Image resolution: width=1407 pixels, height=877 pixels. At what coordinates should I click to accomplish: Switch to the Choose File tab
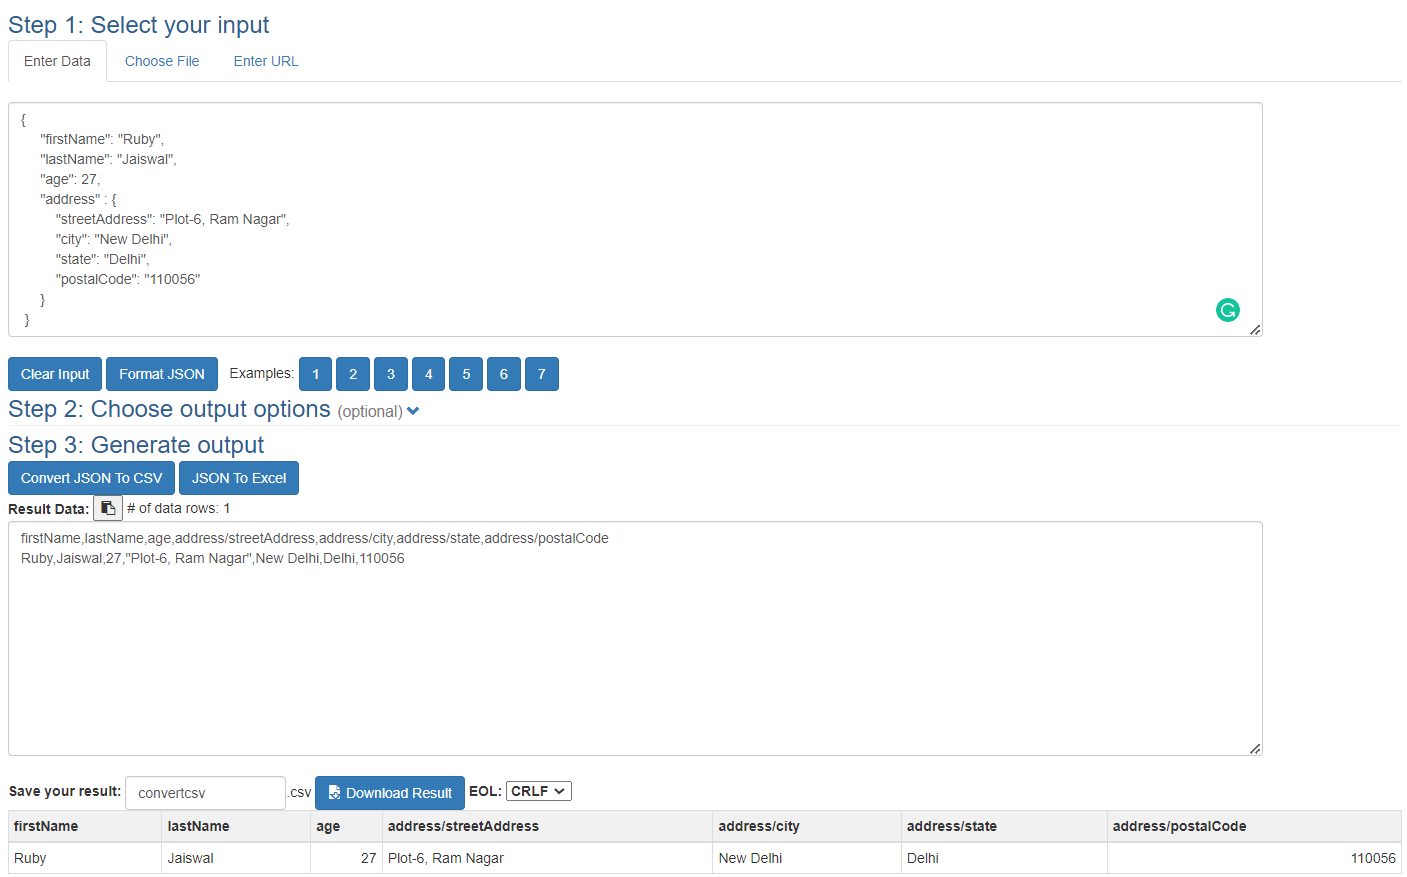[162, 61]
